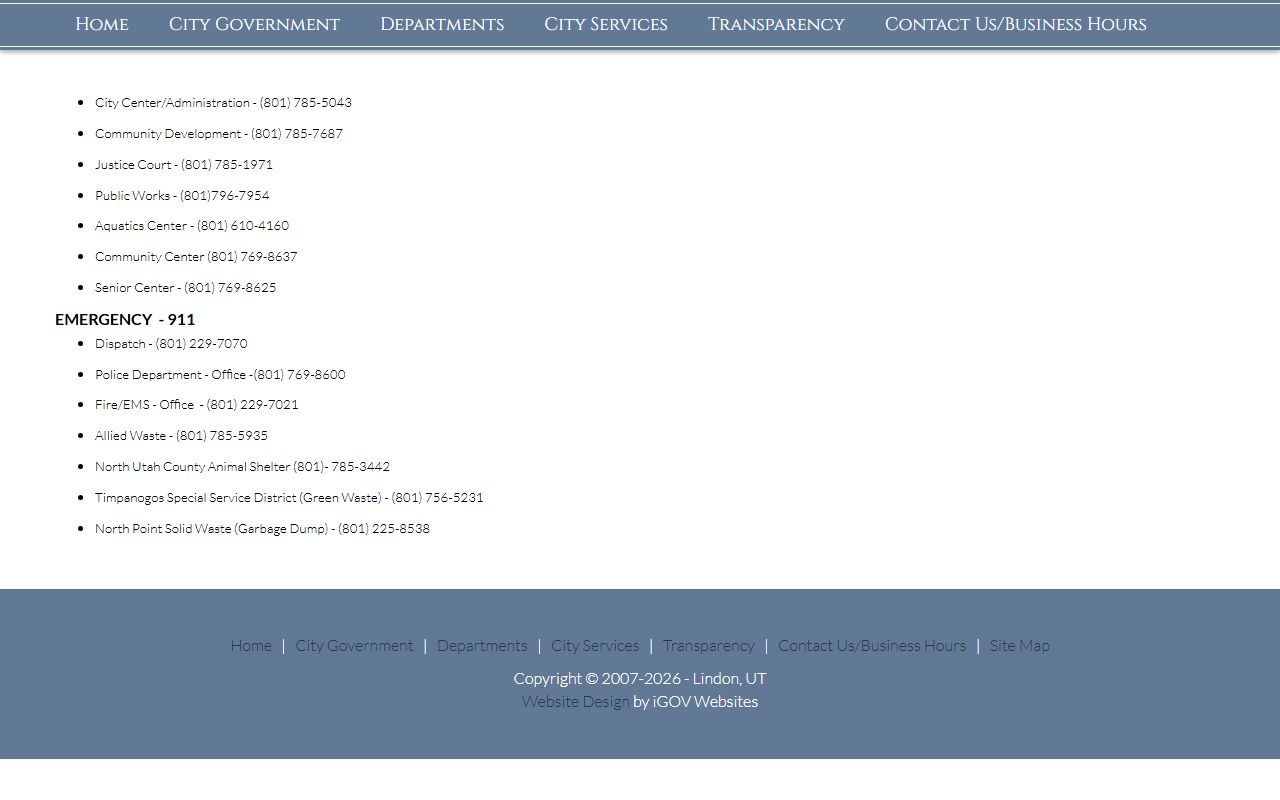Screen dimensions: 1280x800
Task: Select City Center/Administration phone number line
Action: tap(223, 102)
